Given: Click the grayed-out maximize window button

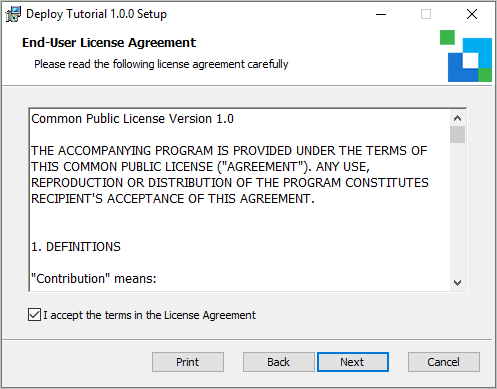Looking at the screenshot, I should pyautogui.click(x=426, y=14).
